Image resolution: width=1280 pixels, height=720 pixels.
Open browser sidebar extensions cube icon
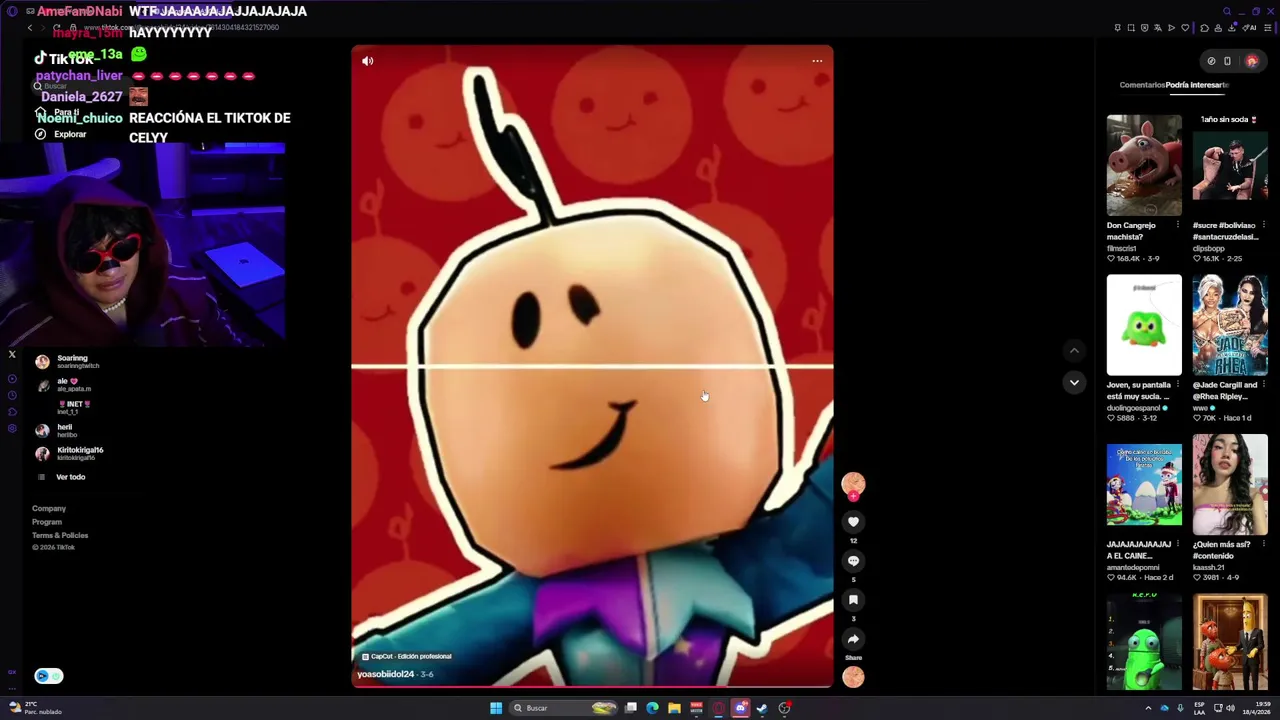click(x=12, y=412)
